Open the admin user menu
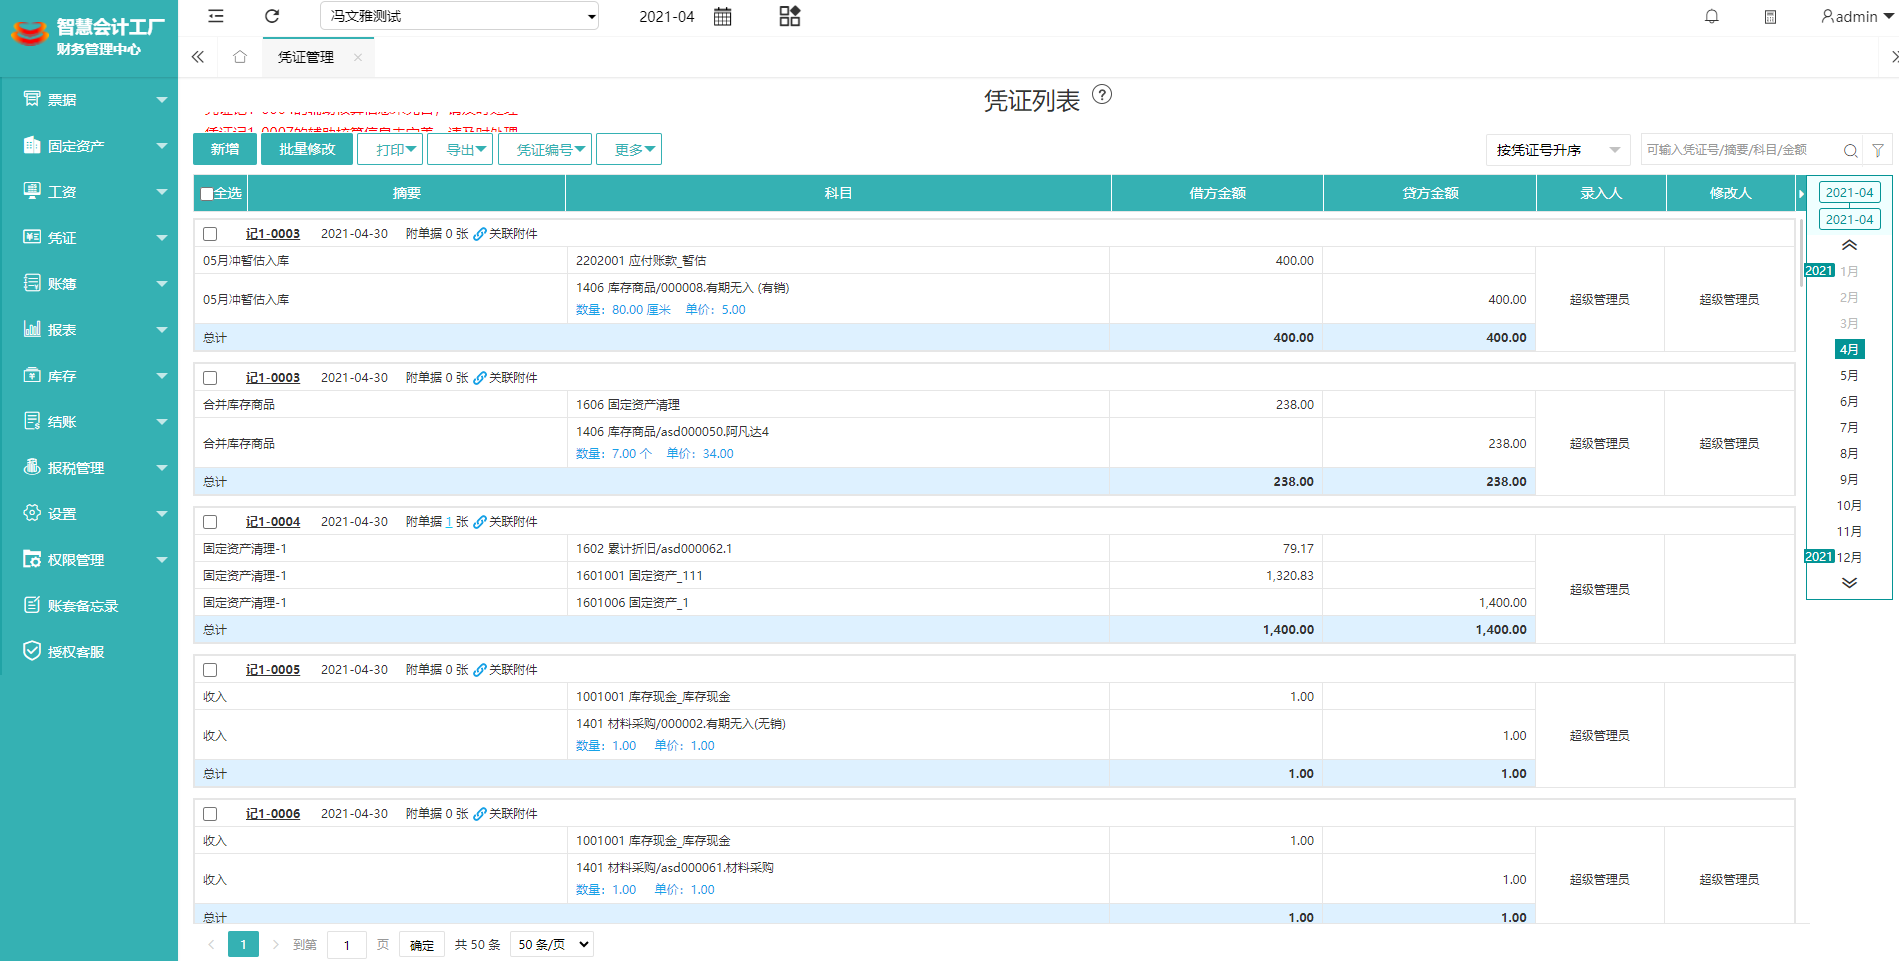The height and width of the screenshot is (961, 1899). pyautogui.click(x=1857, y=16)
